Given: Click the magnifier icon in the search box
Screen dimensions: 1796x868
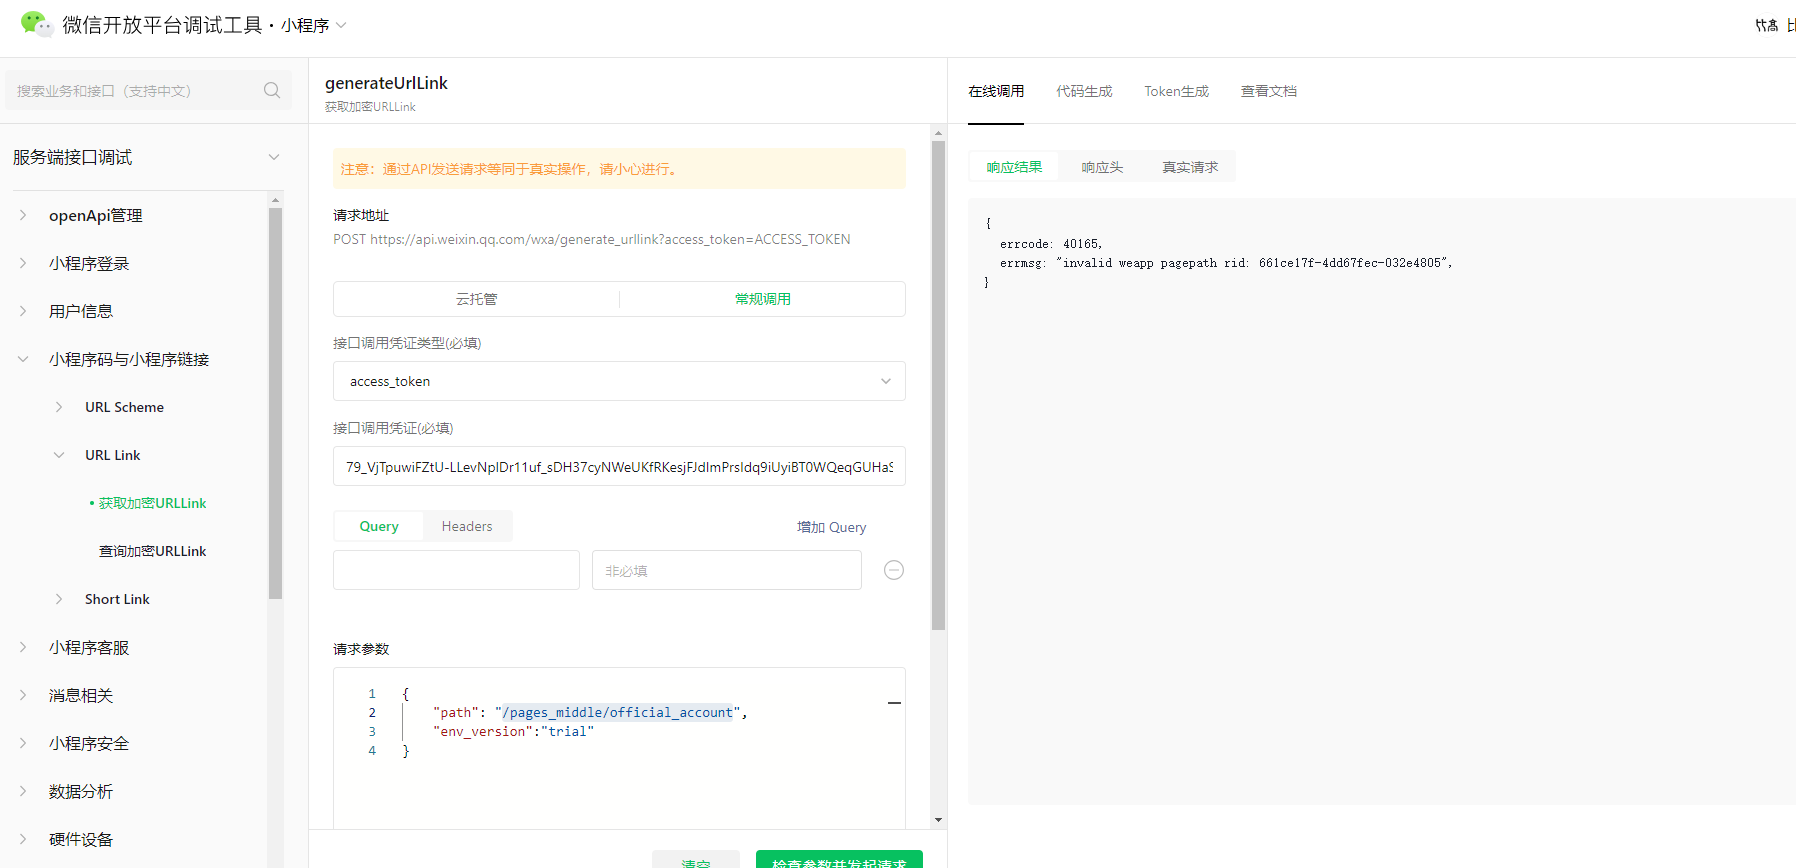Looking at the screenshot, I should pos(272,90).
